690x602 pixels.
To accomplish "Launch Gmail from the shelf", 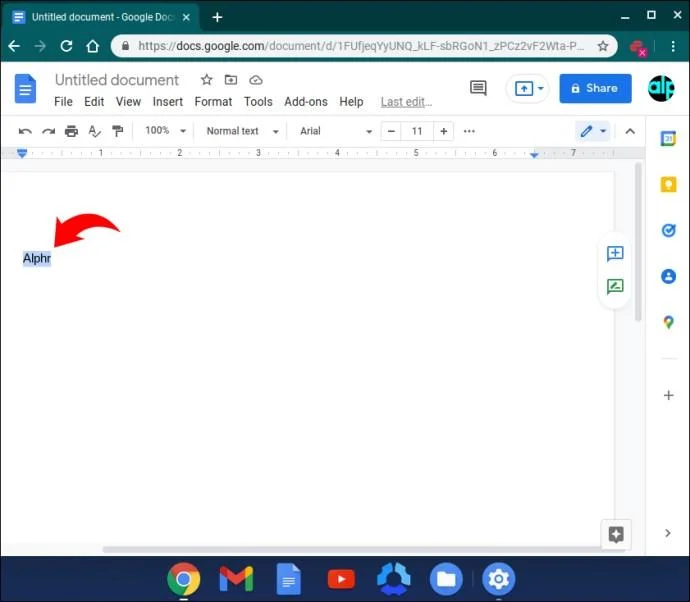I will pos(236,579).
